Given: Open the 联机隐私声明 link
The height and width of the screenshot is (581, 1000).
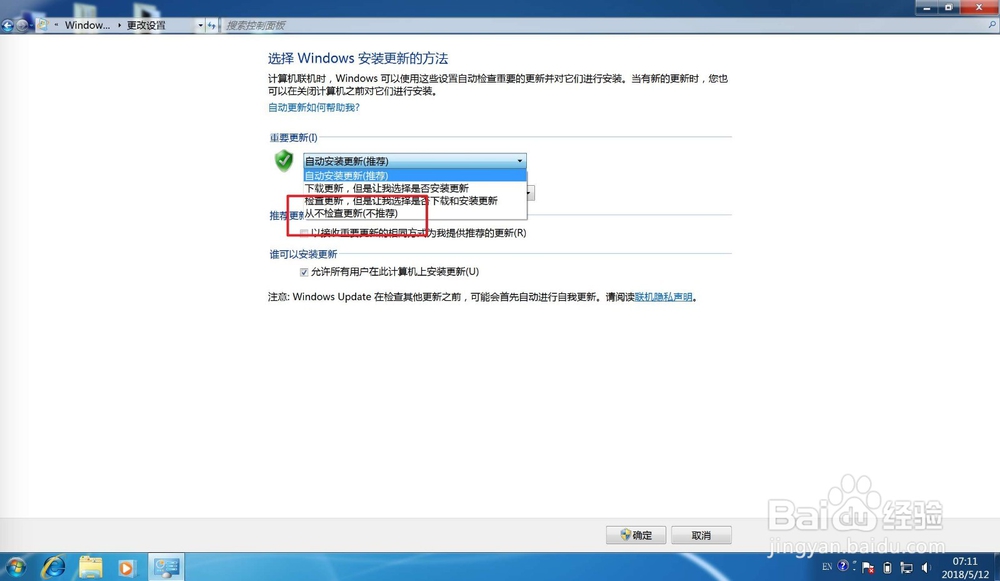Looking at the screenshot, I should [x=665, y=297].
